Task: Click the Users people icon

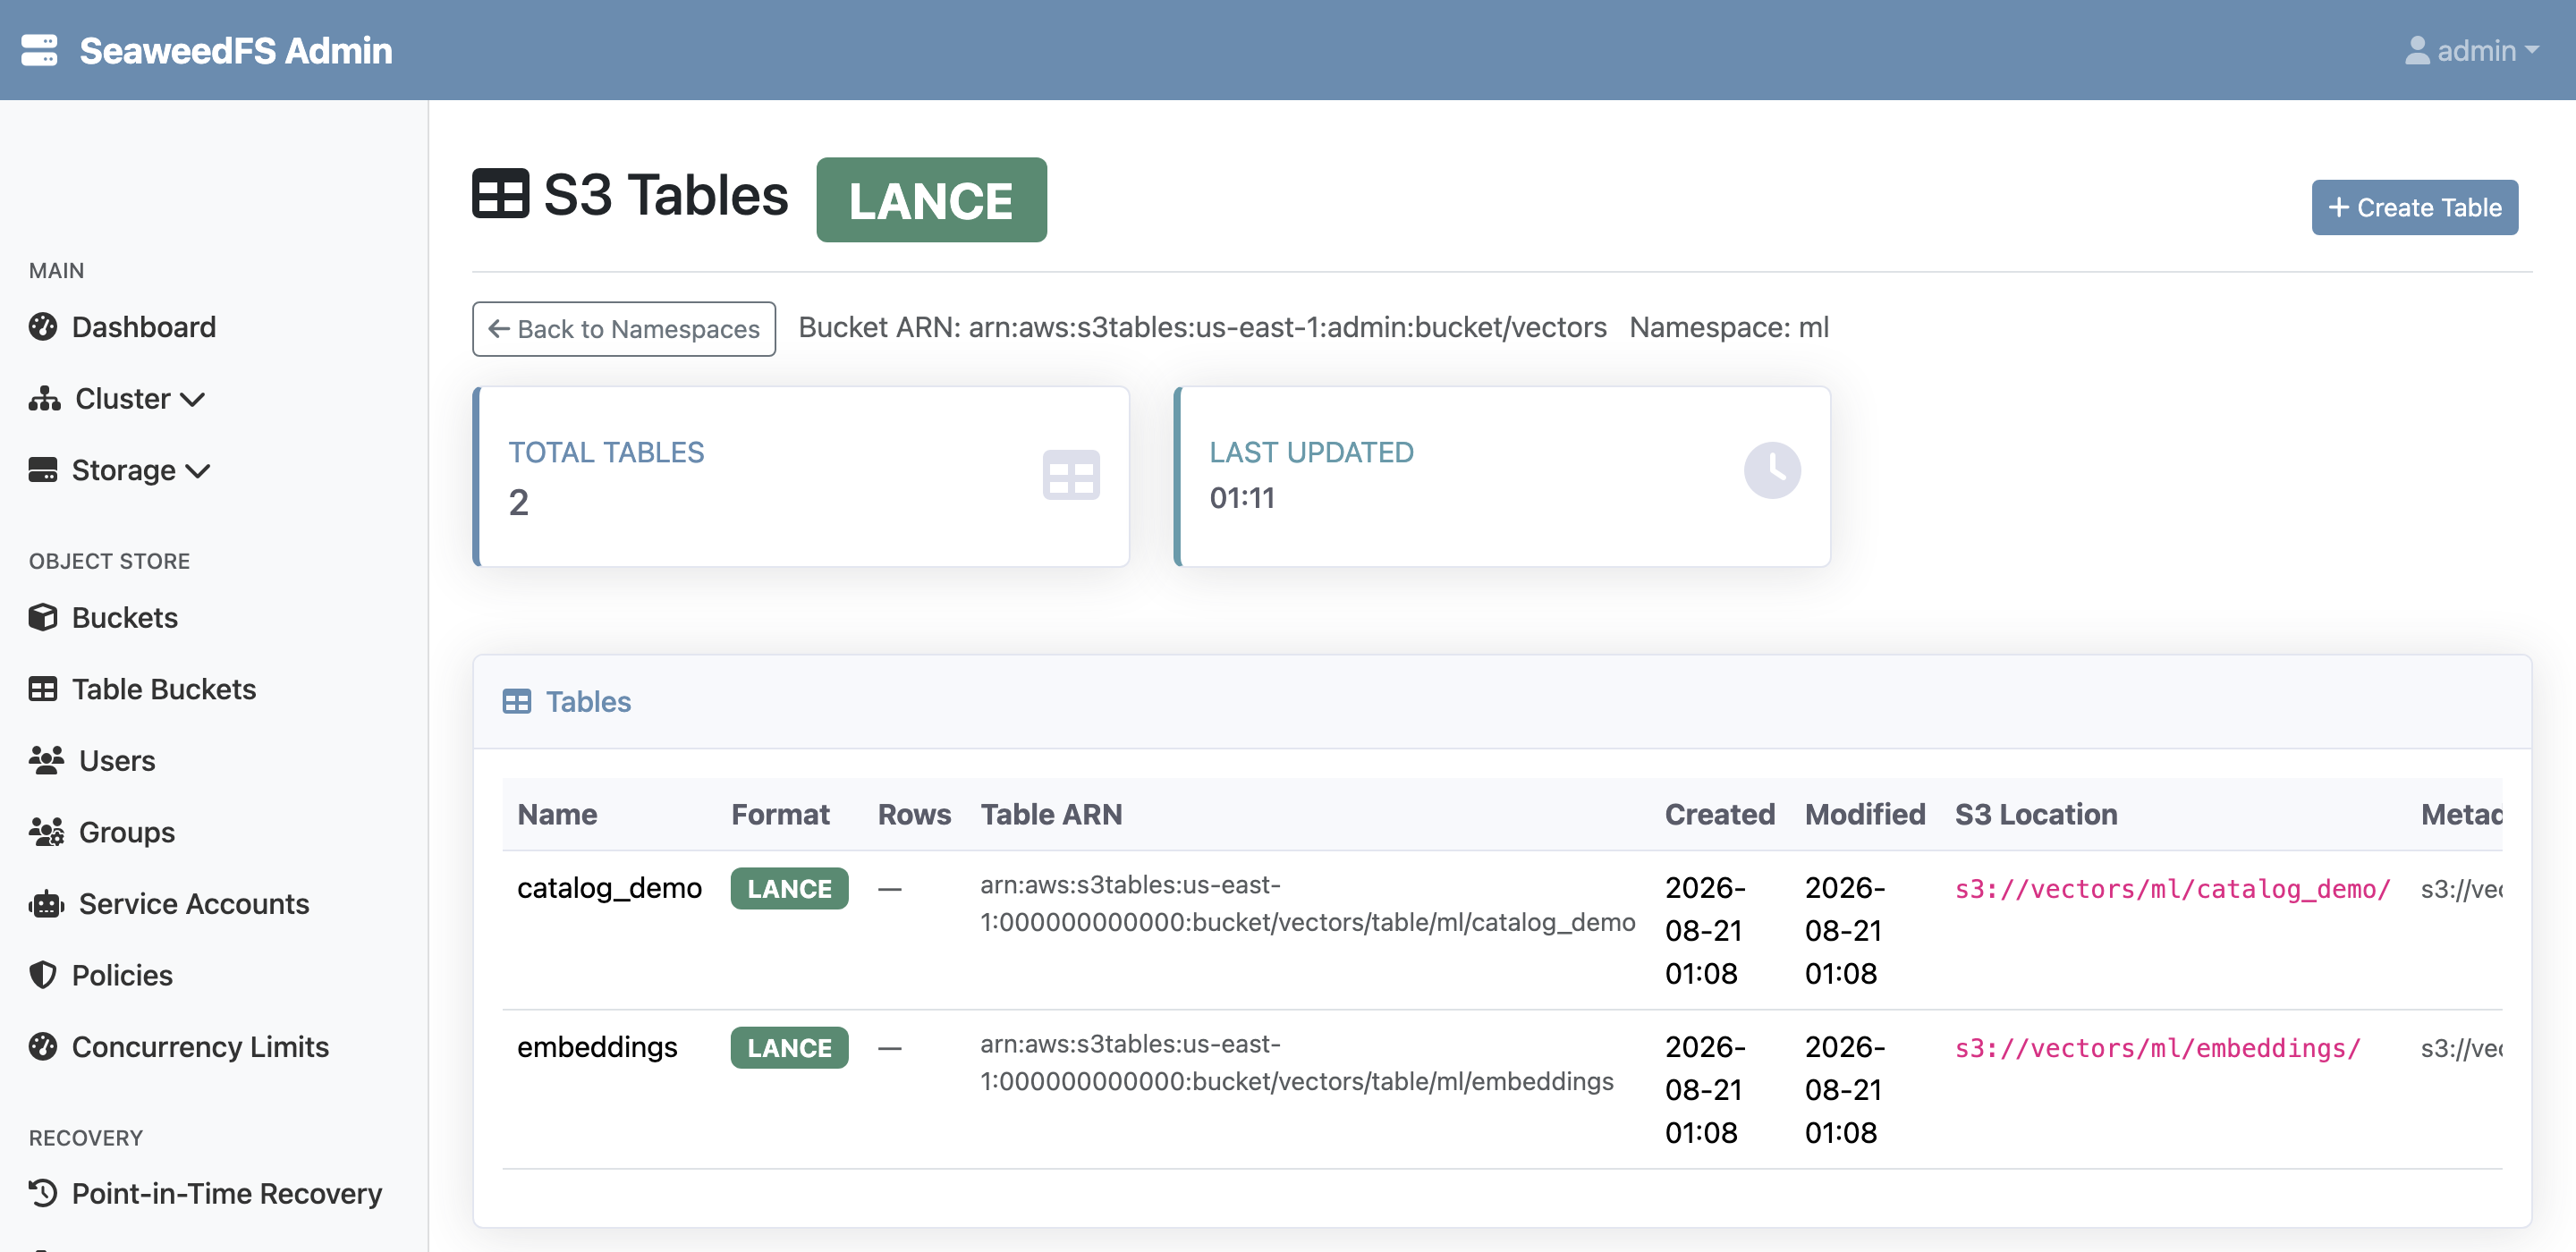Action: [46, 760]
